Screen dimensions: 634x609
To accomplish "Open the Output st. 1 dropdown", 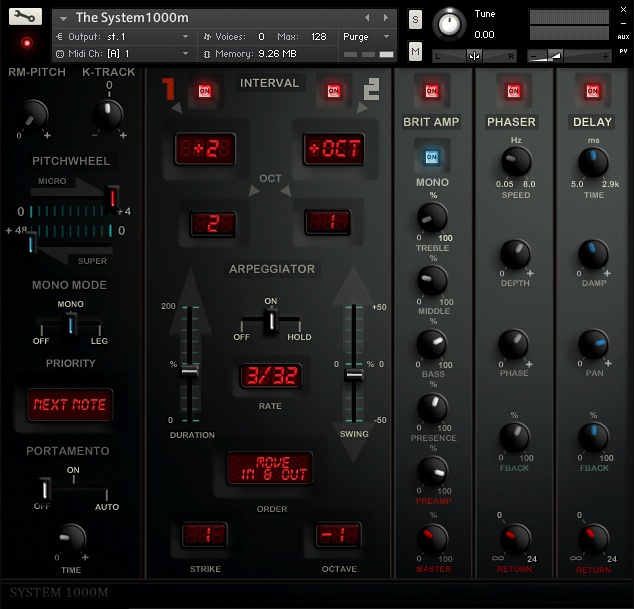I will coord(123,37).
